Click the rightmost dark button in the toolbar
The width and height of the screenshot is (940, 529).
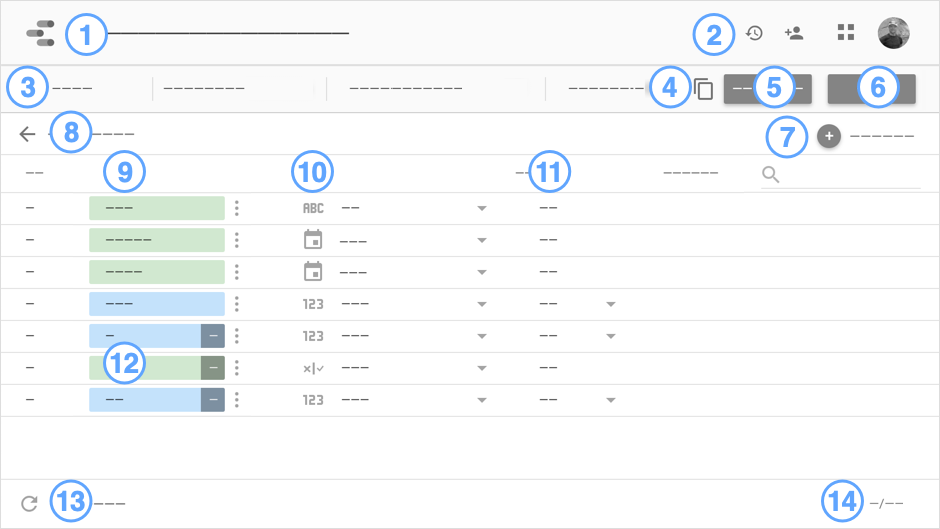[871, 88]
